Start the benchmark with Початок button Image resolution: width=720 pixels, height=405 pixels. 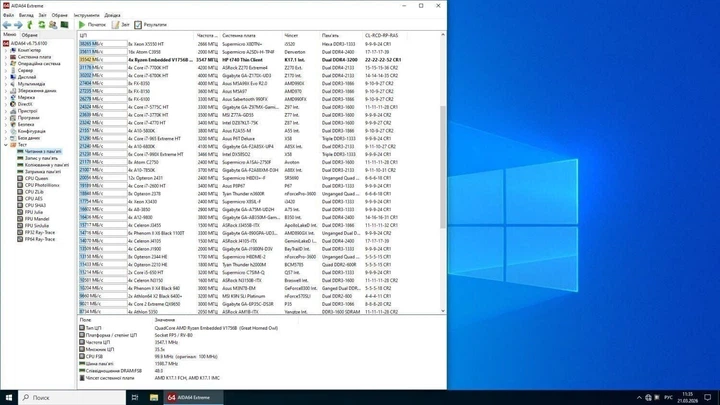click(x=92, y=25)
